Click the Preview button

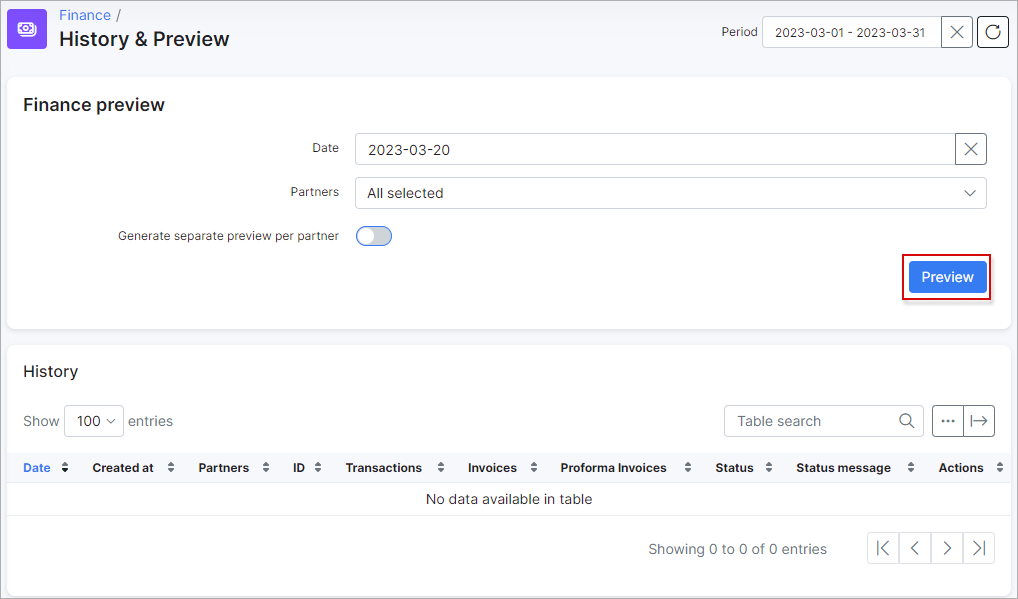tap(946, 277)
